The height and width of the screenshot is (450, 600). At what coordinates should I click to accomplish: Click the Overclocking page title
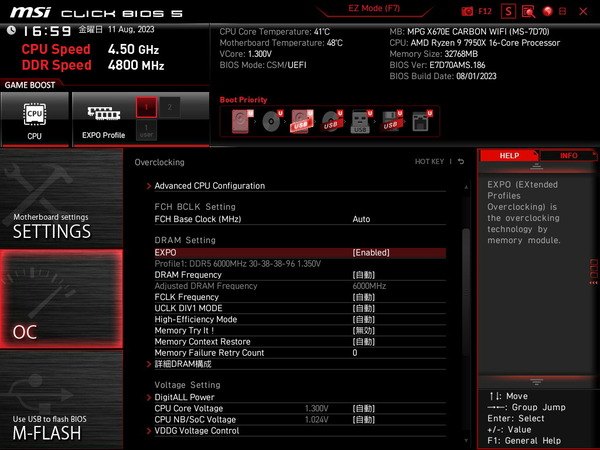159,162
